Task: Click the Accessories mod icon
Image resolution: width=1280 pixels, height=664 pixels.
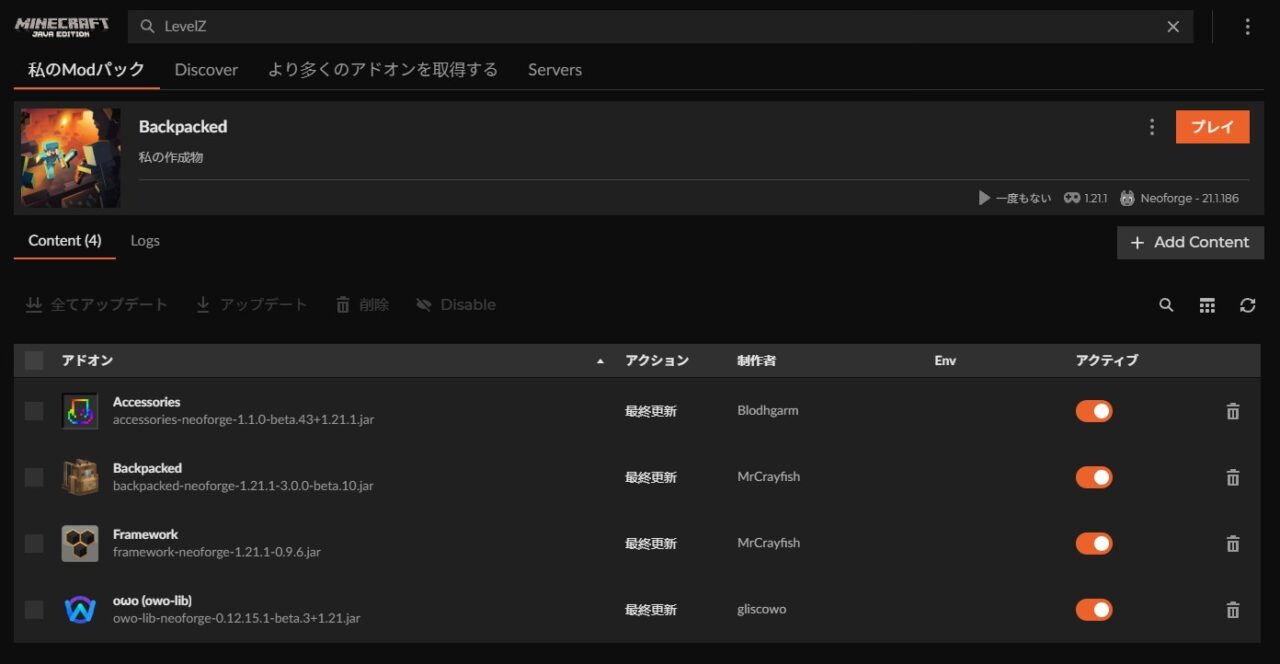Action: coord(80,411)
